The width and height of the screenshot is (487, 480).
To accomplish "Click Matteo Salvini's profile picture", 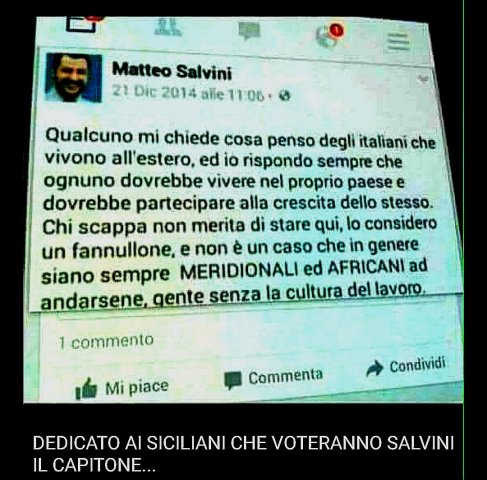I will tap(74, 77).
